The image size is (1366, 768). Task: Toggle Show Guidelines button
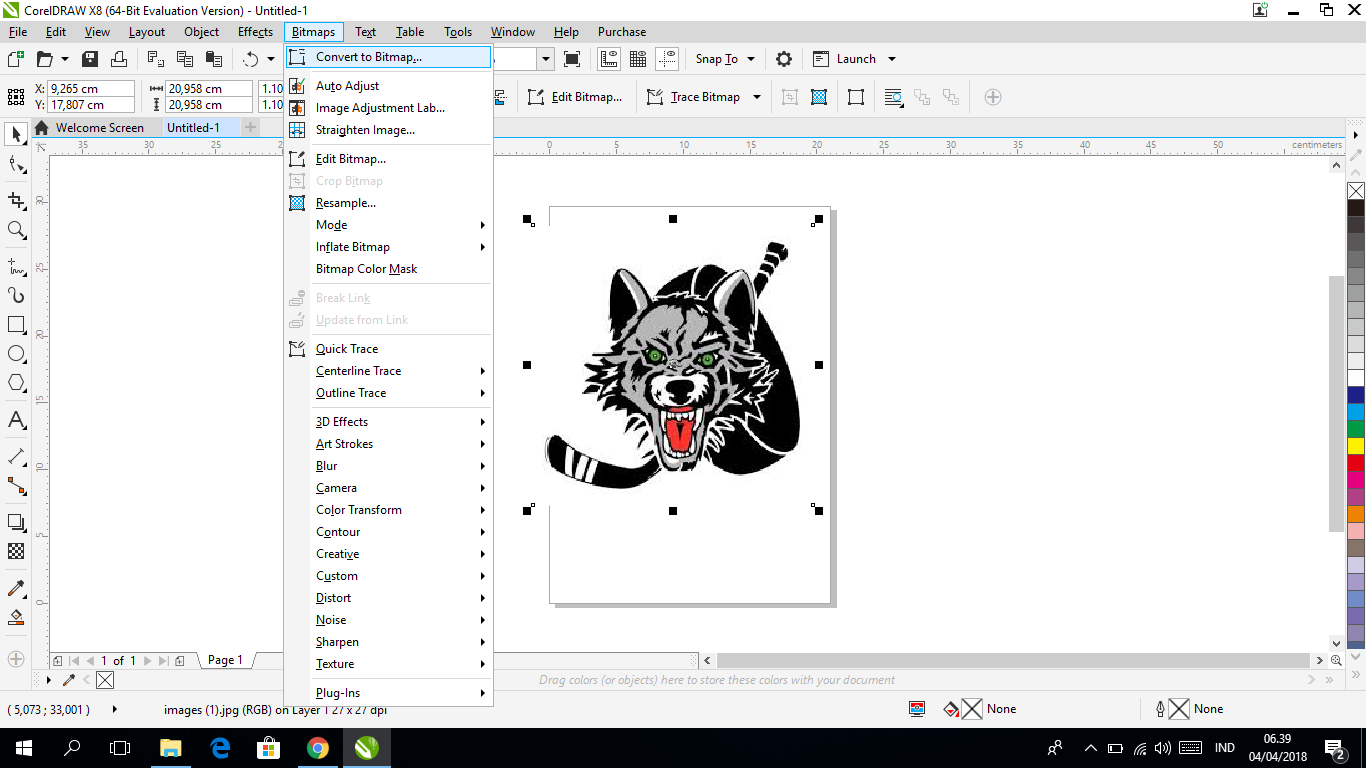[x=668, y=59]
